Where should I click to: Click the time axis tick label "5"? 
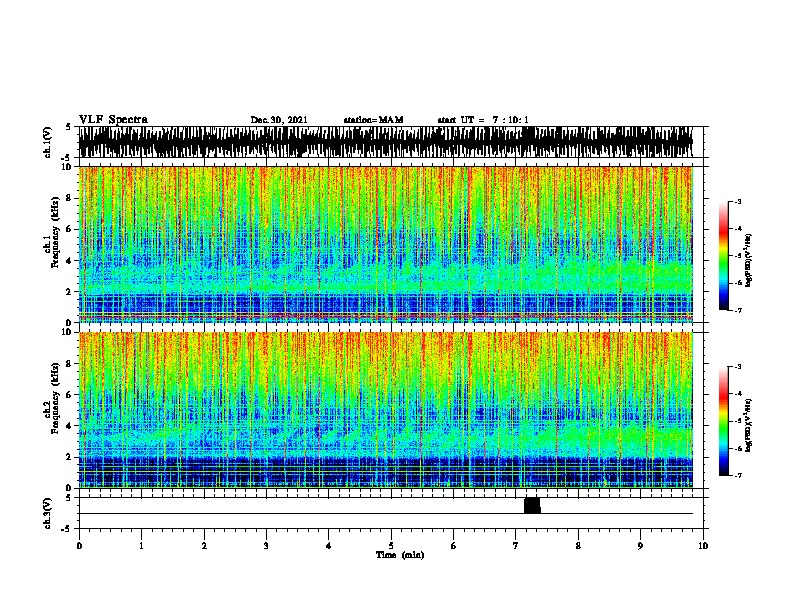pyautogui.click(x=391, y=546)
